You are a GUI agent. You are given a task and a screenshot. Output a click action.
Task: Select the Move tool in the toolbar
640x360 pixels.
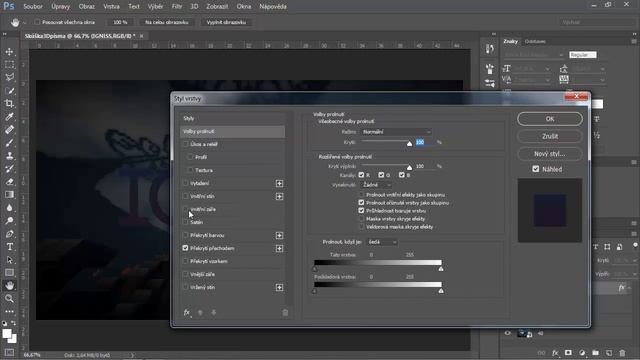(9, 52)
